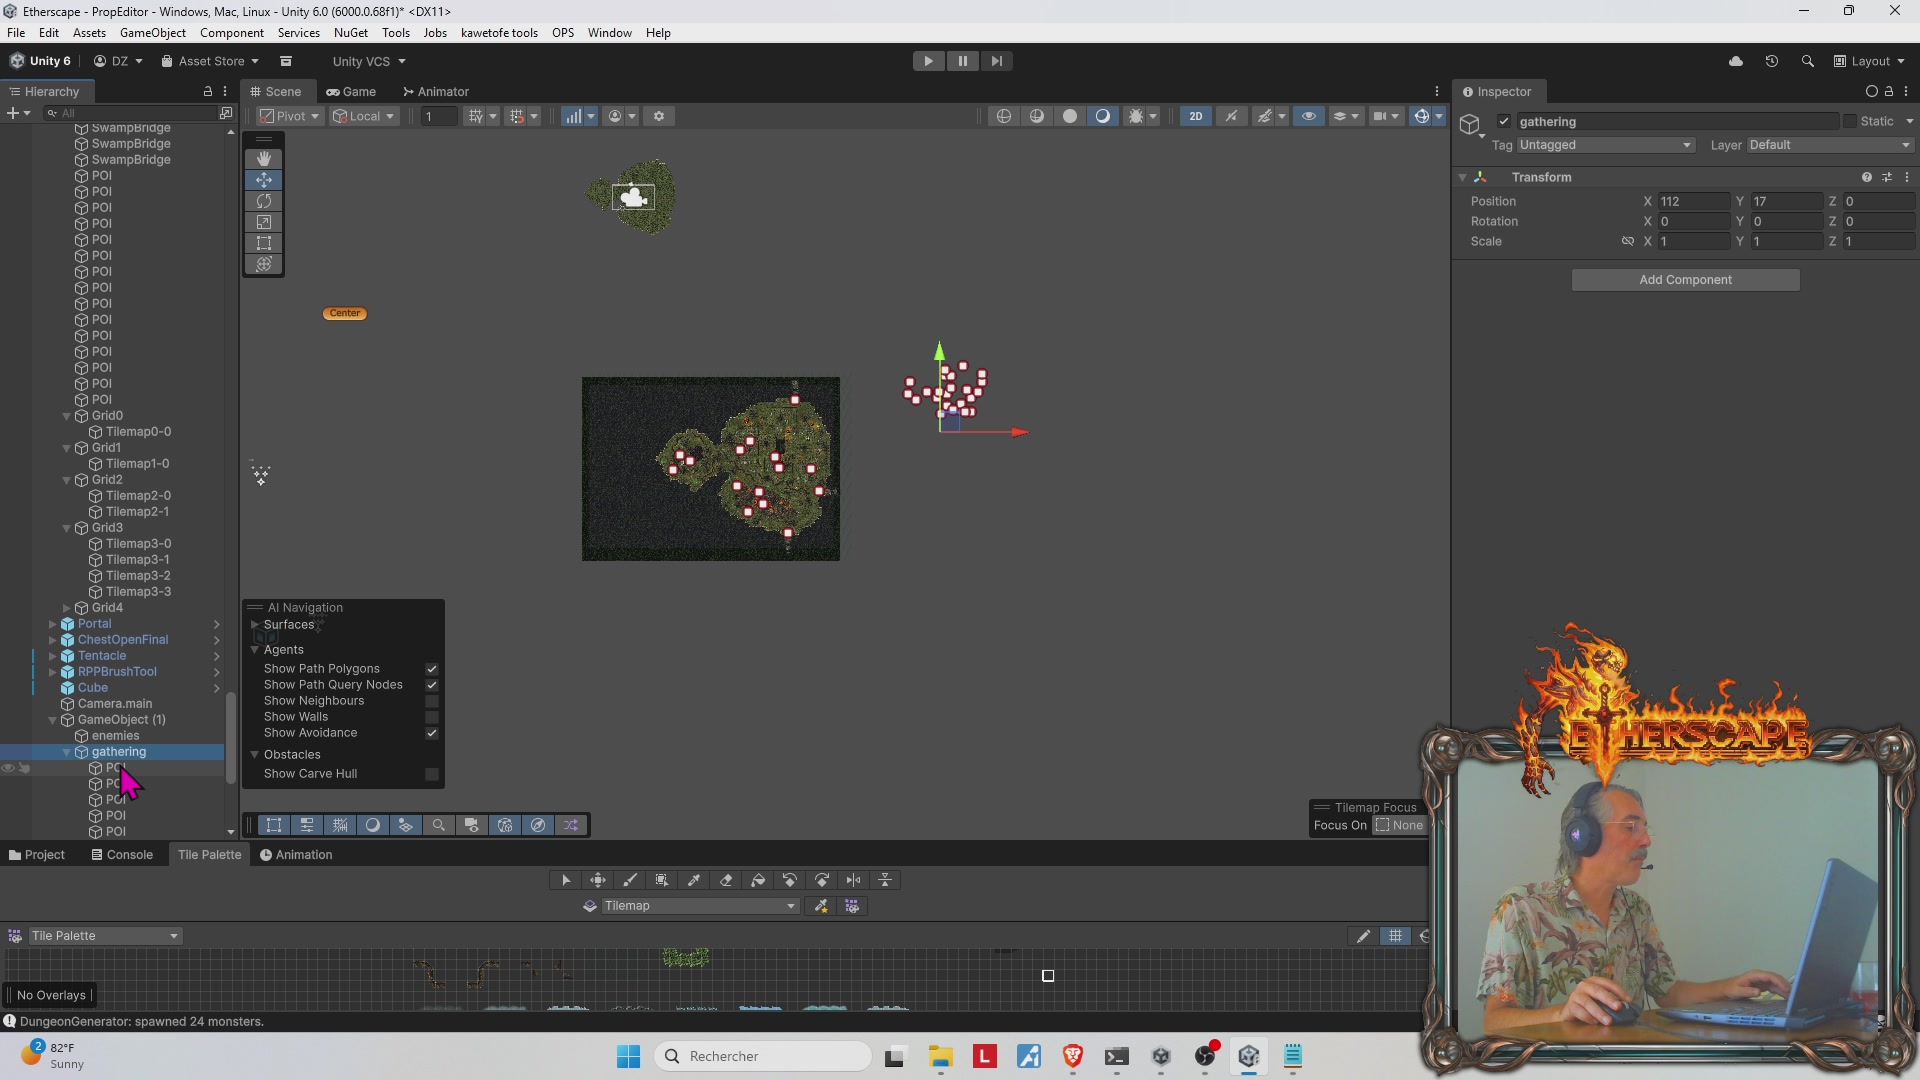Switch to the Console tab

(x=122, y=855)
